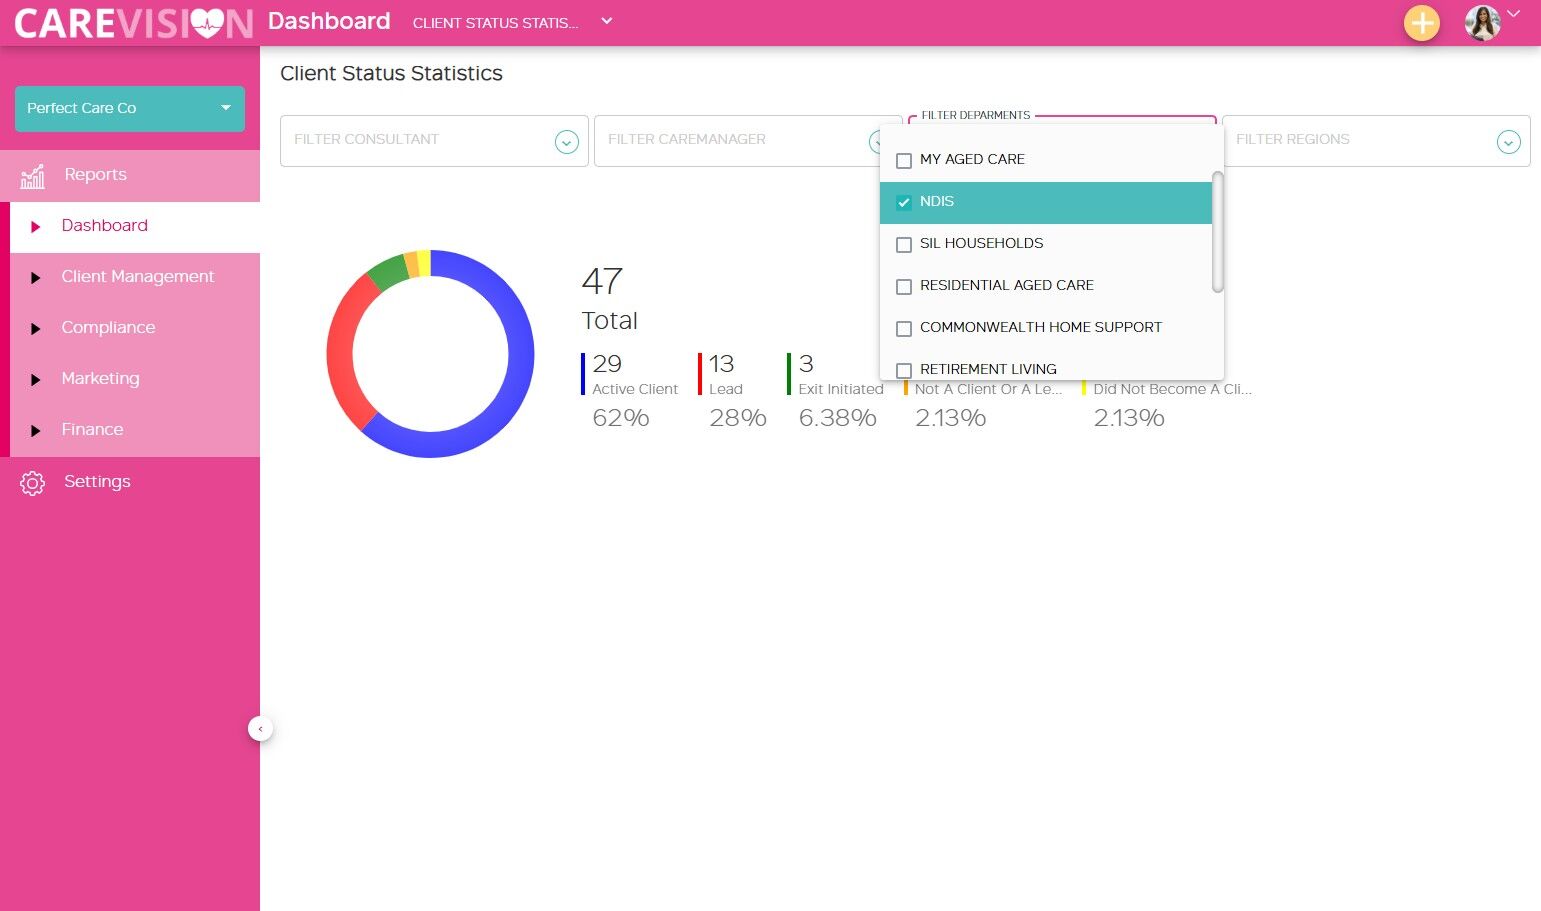Open the Client Status Statistics report dropdown
The height and width of the screenshot is (911, 1541).
512,22
